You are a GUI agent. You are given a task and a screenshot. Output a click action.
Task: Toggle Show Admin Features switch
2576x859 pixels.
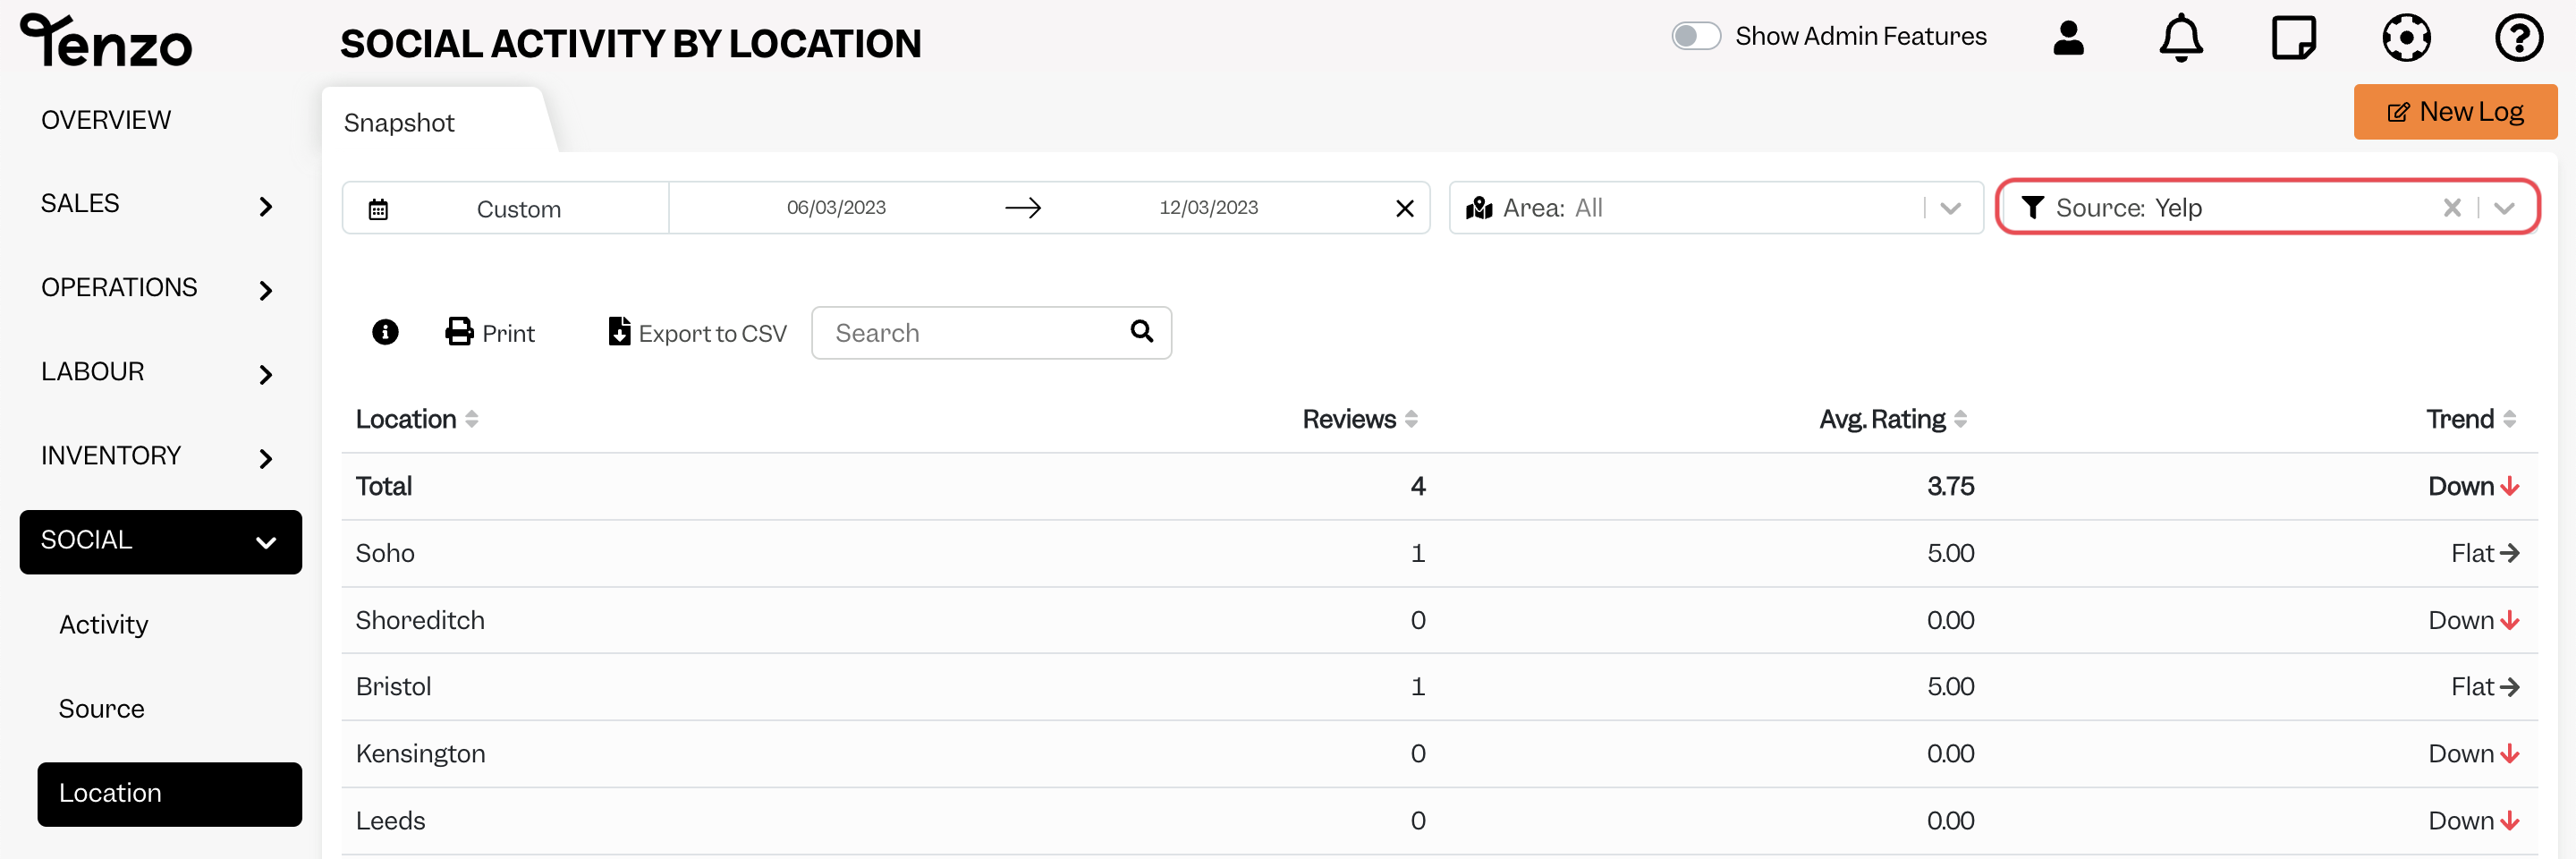point(1696,36)
